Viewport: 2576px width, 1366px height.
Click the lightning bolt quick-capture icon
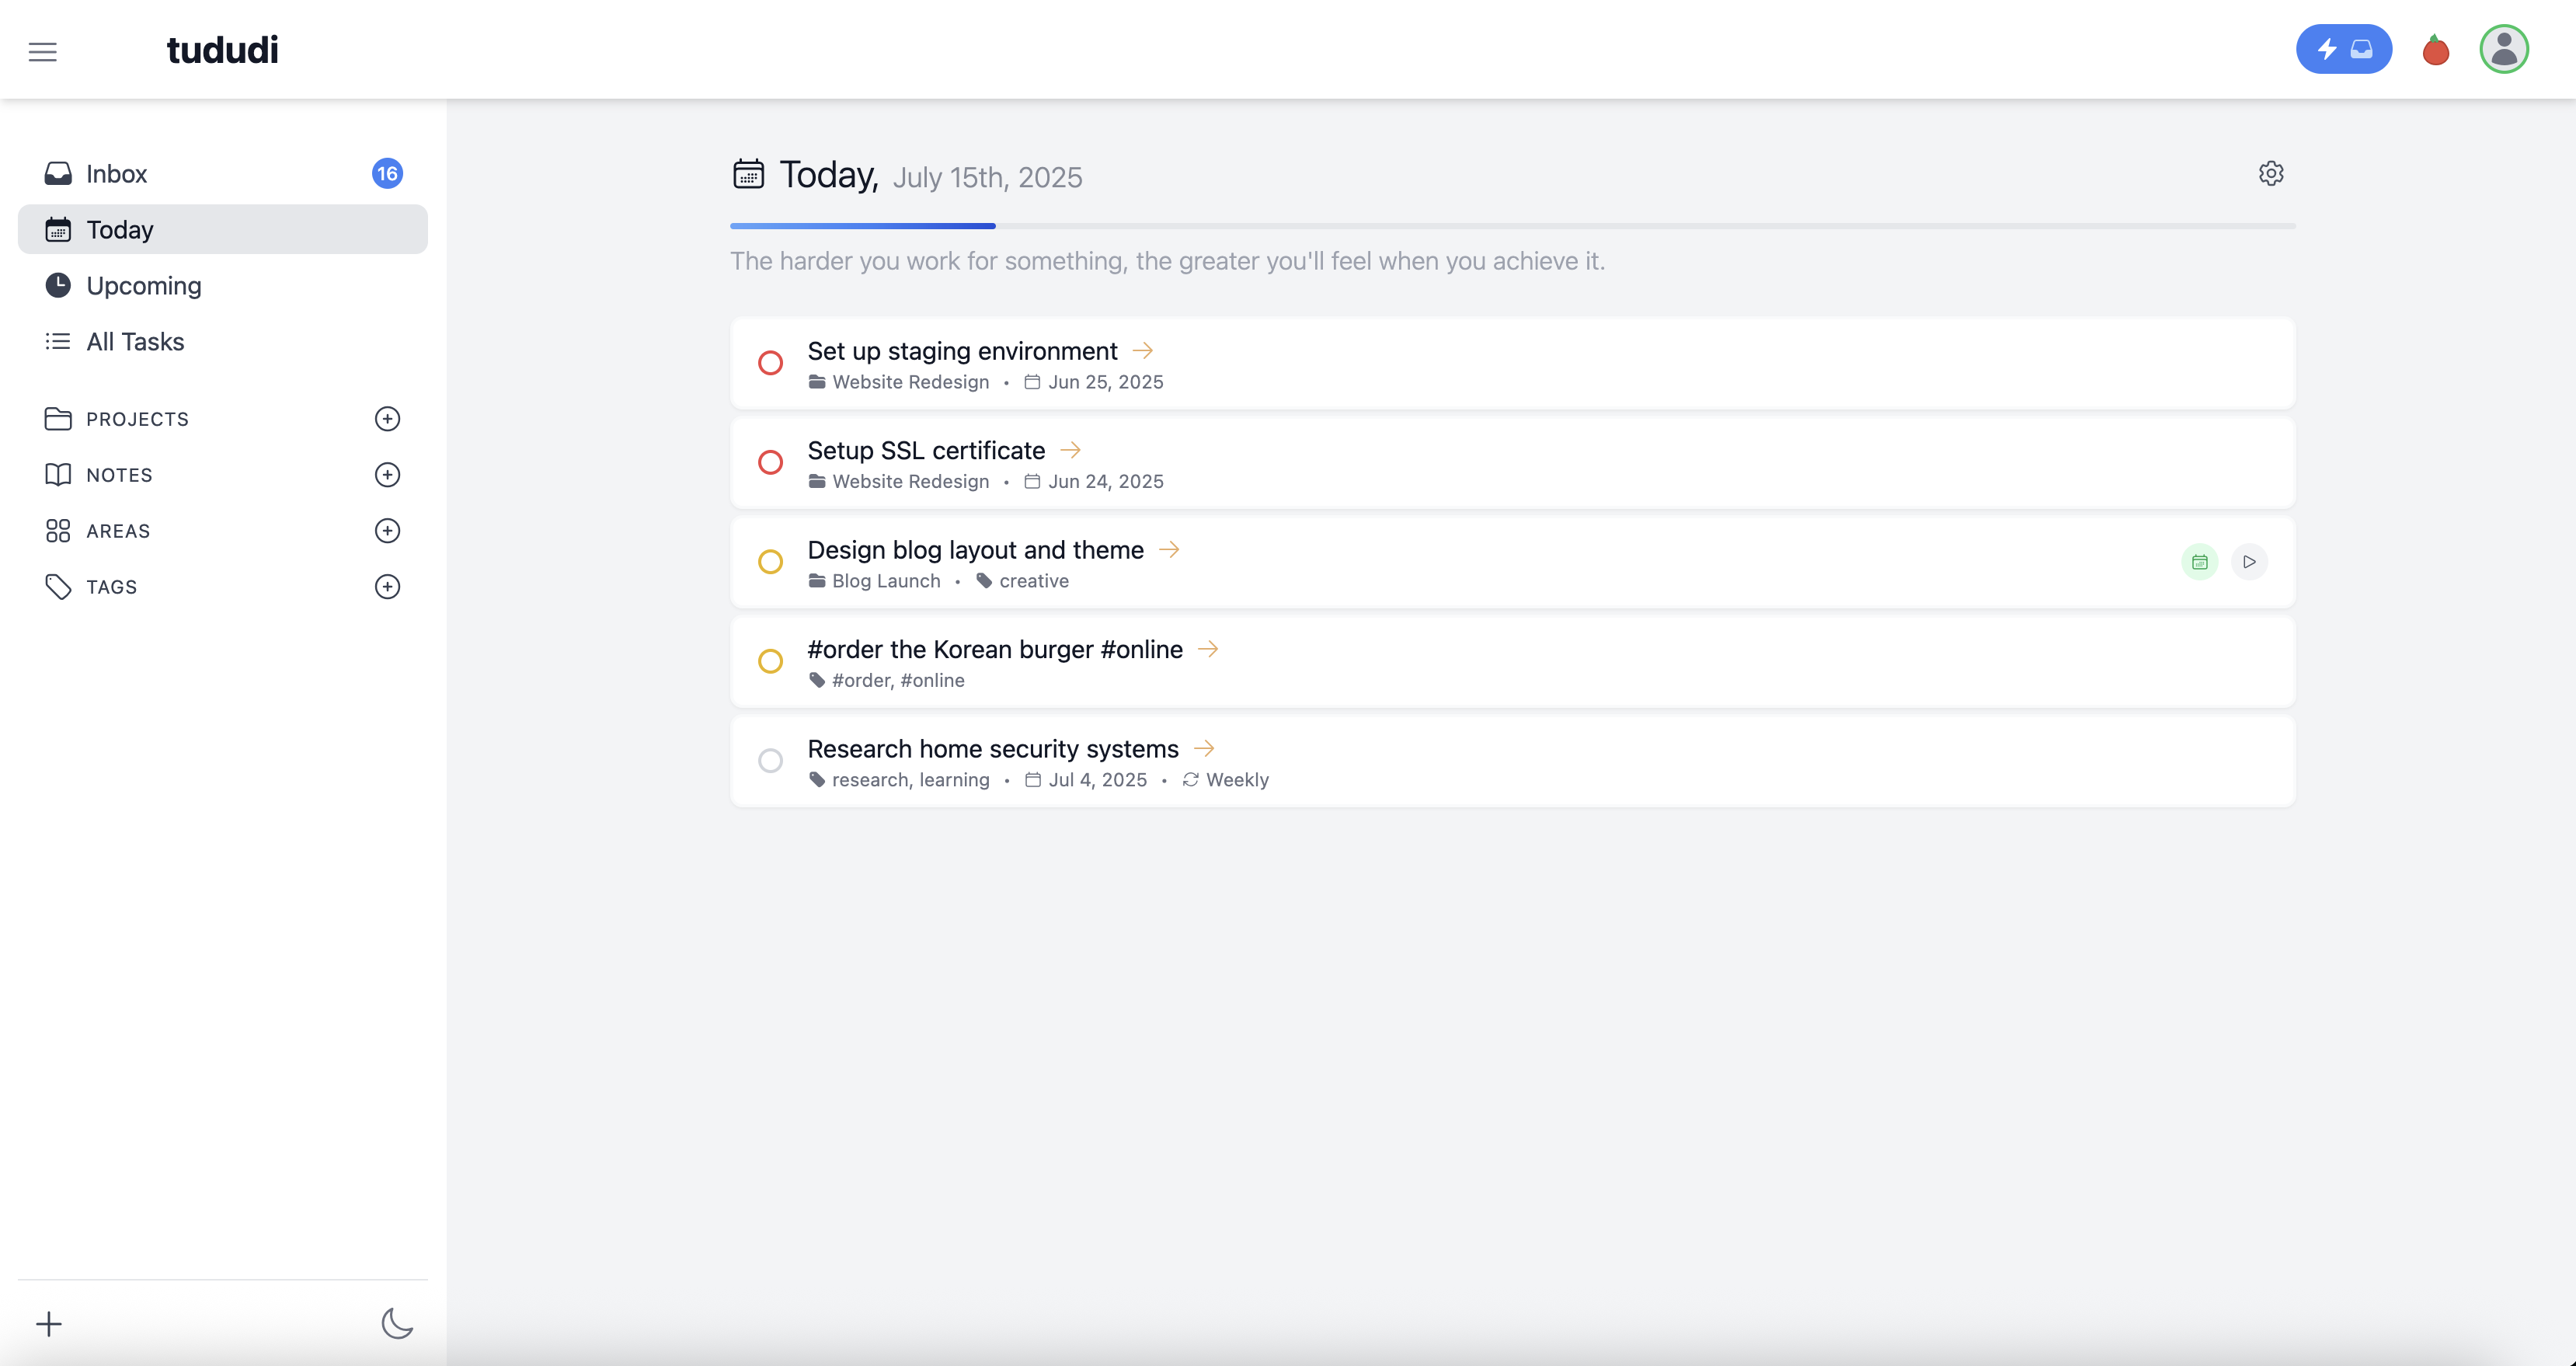coord(2327,49)
